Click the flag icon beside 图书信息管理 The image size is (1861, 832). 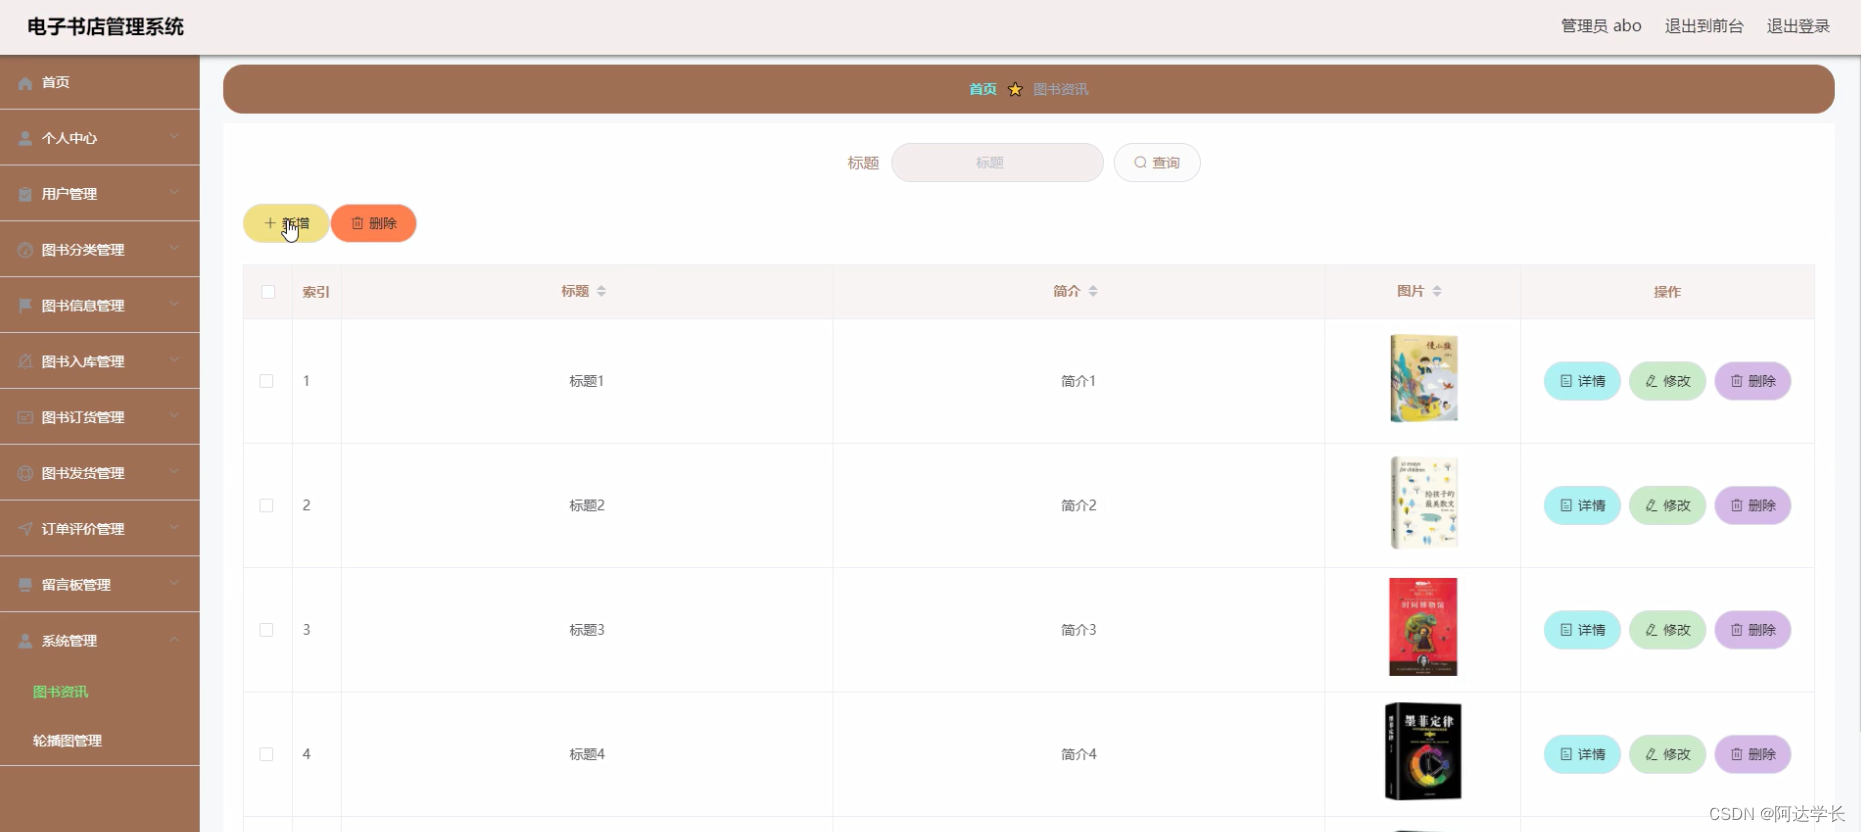pyautogui.click(x=25, y=306)
